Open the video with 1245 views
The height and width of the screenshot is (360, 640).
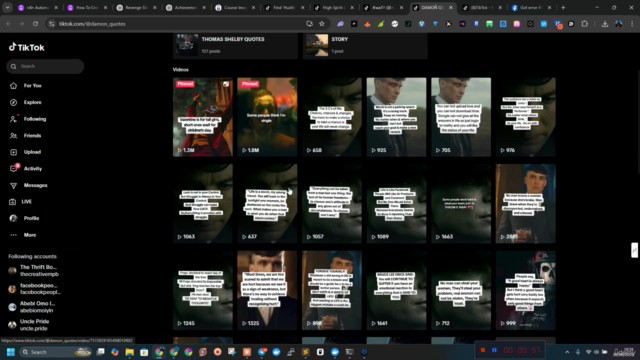point(203,290)
